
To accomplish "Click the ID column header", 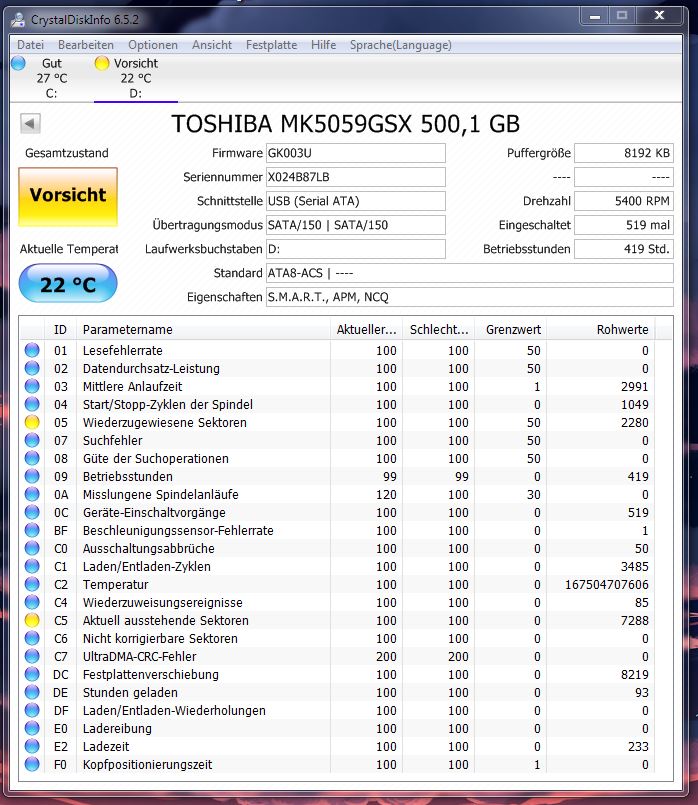I will 60,330.
